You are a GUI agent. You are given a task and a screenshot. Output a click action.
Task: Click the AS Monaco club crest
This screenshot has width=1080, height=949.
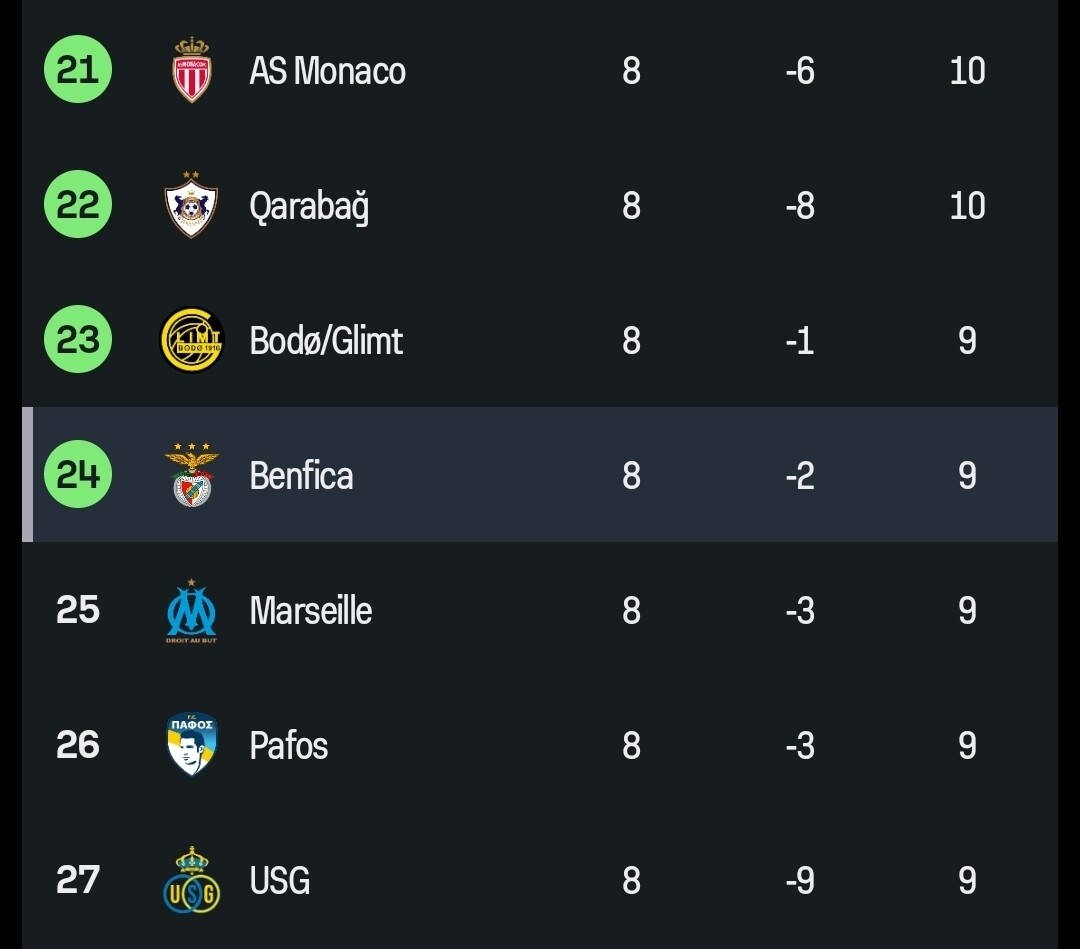(191, 70)
